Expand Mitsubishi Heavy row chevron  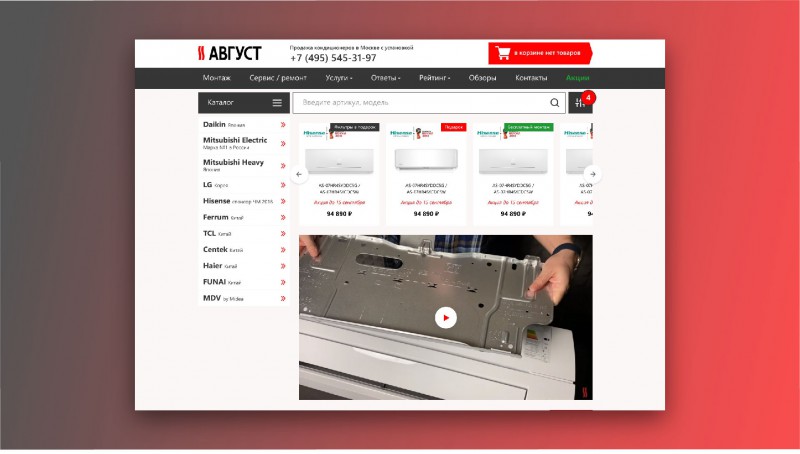click(x=283, y=166)
